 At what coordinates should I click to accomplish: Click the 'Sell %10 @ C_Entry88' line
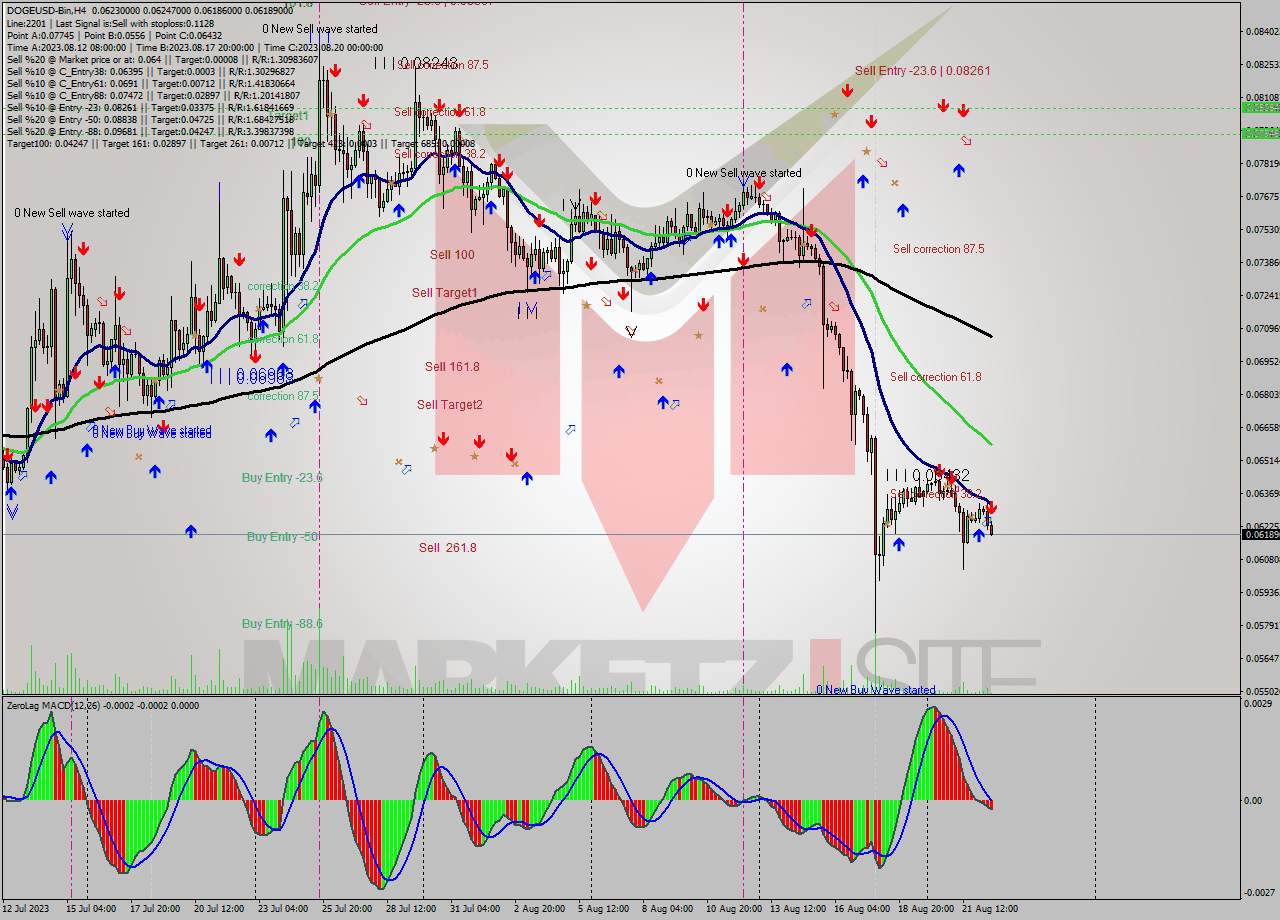click(151, 95)
